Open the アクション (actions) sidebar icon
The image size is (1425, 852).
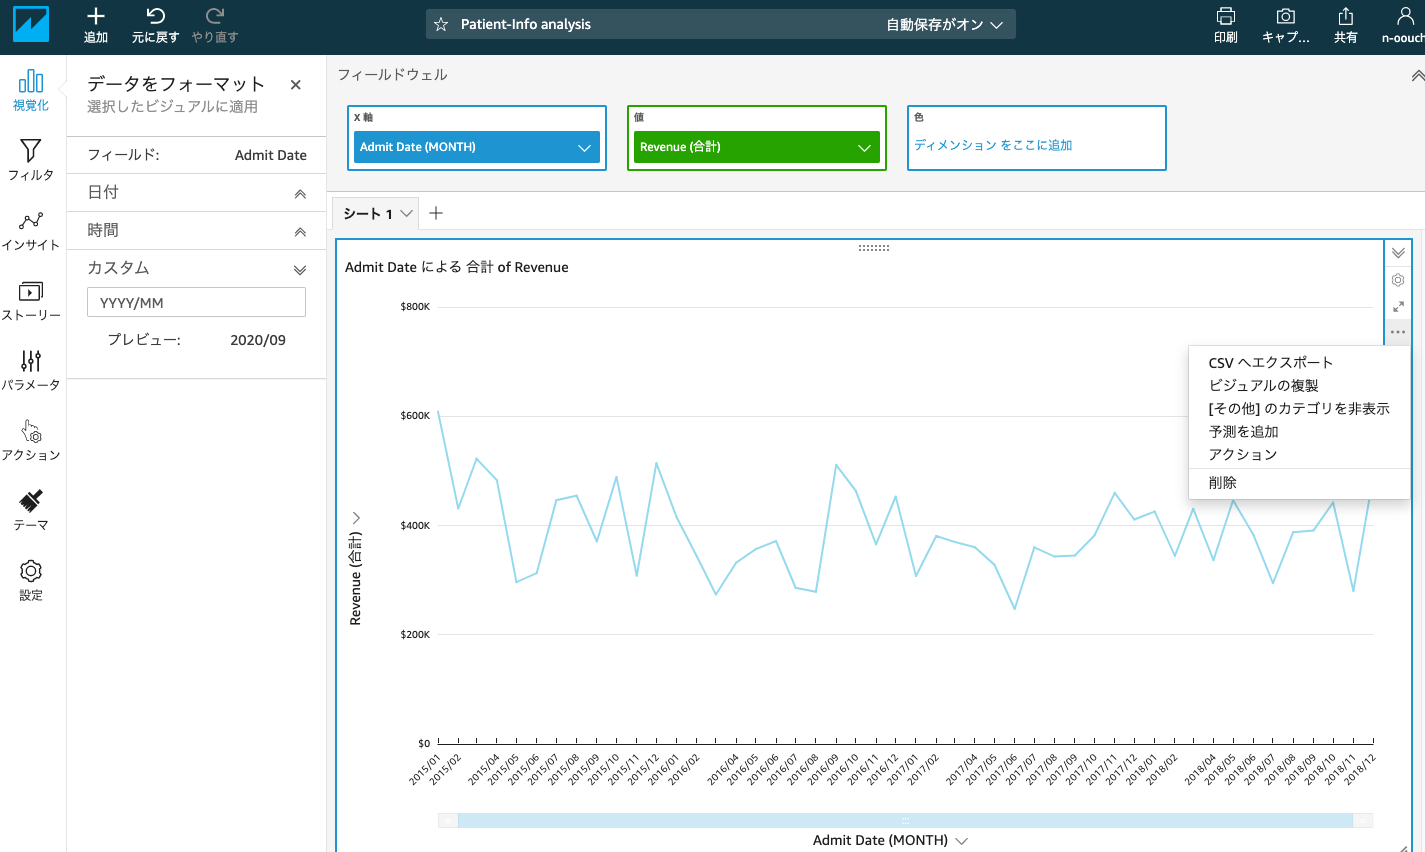coord(31,431)
